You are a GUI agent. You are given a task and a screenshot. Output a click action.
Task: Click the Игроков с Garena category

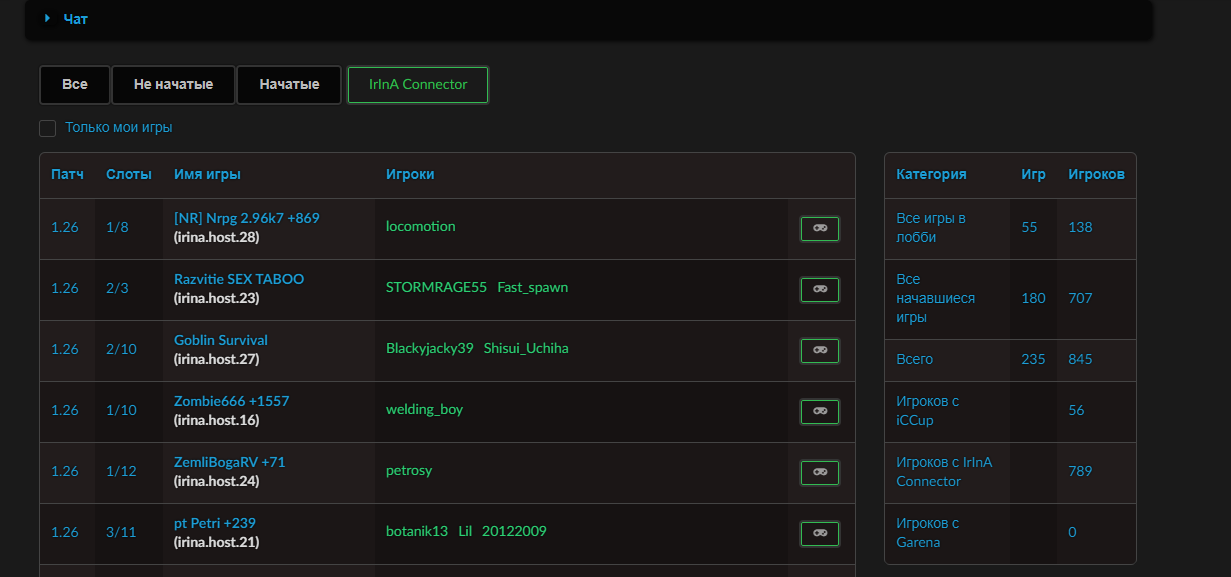point(928,532)
